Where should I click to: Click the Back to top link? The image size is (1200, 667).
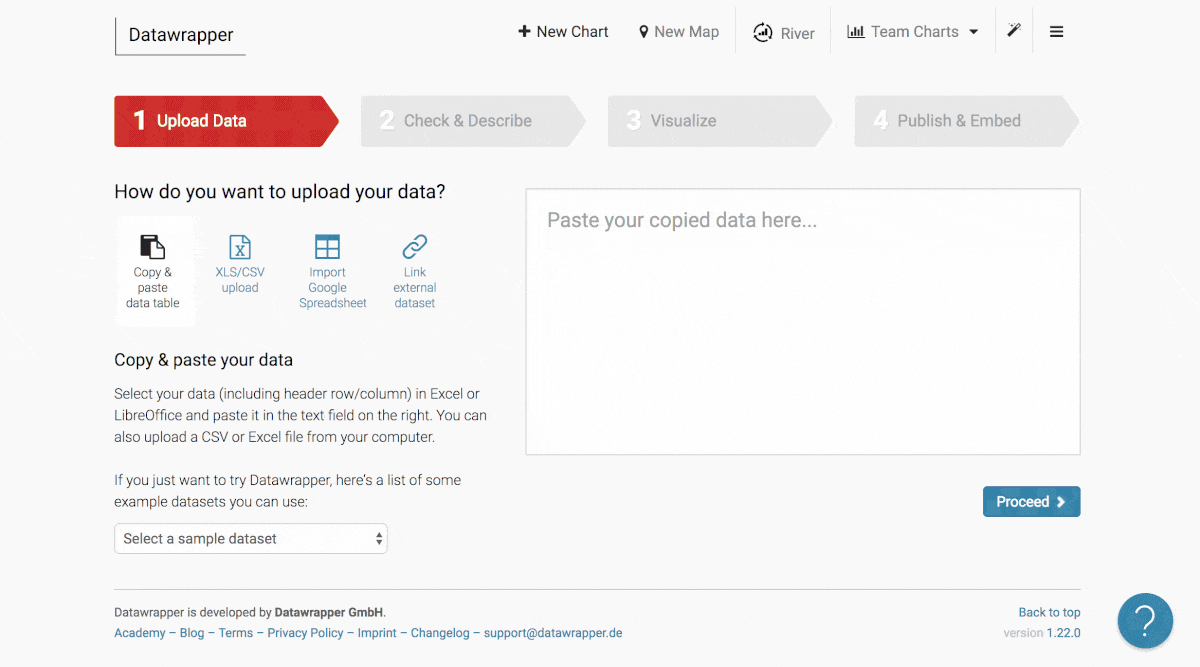[1049, 613]
